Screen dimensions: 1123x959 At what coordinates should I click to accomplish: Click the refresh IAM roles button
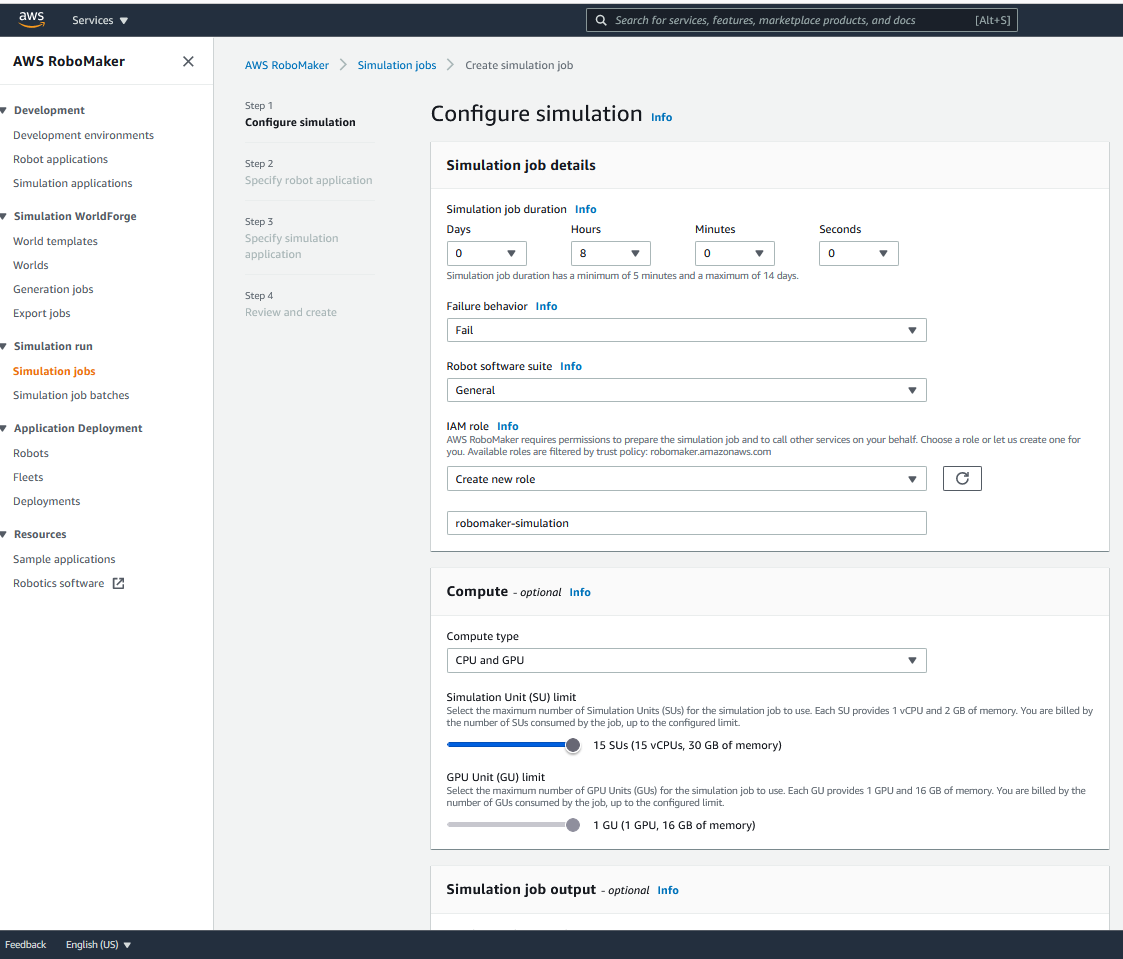(x=962, y=478)
